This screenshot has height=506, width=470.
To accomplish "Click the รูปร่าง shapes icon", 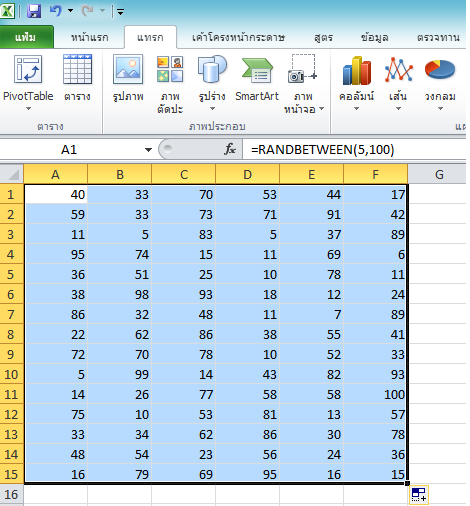I will coord(212,69).
